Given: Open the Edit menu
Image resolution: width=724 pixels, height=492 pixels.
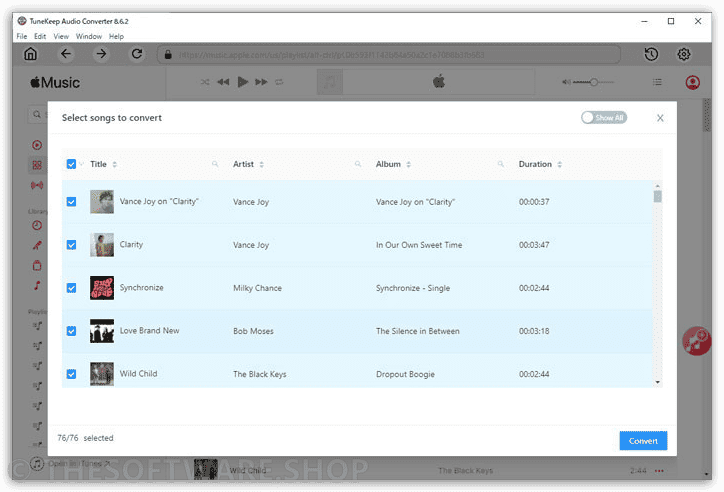Looking at the screenshot, I should 40,36.
